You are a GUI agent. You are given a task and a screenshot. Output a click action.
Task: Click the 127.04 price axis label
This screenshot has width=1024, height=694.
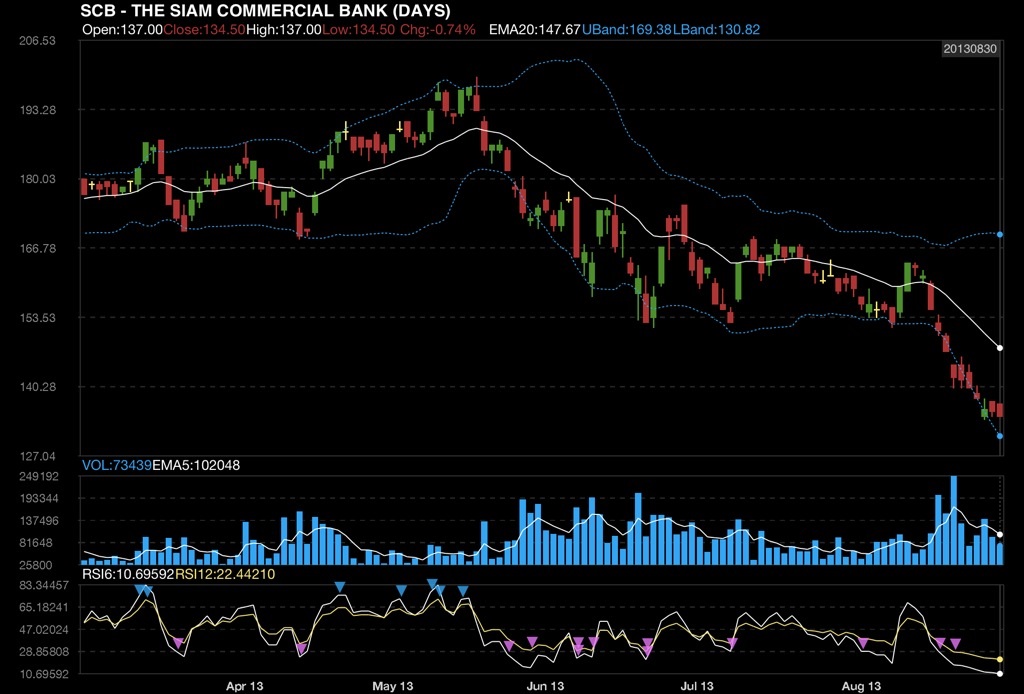coord(37,456)
